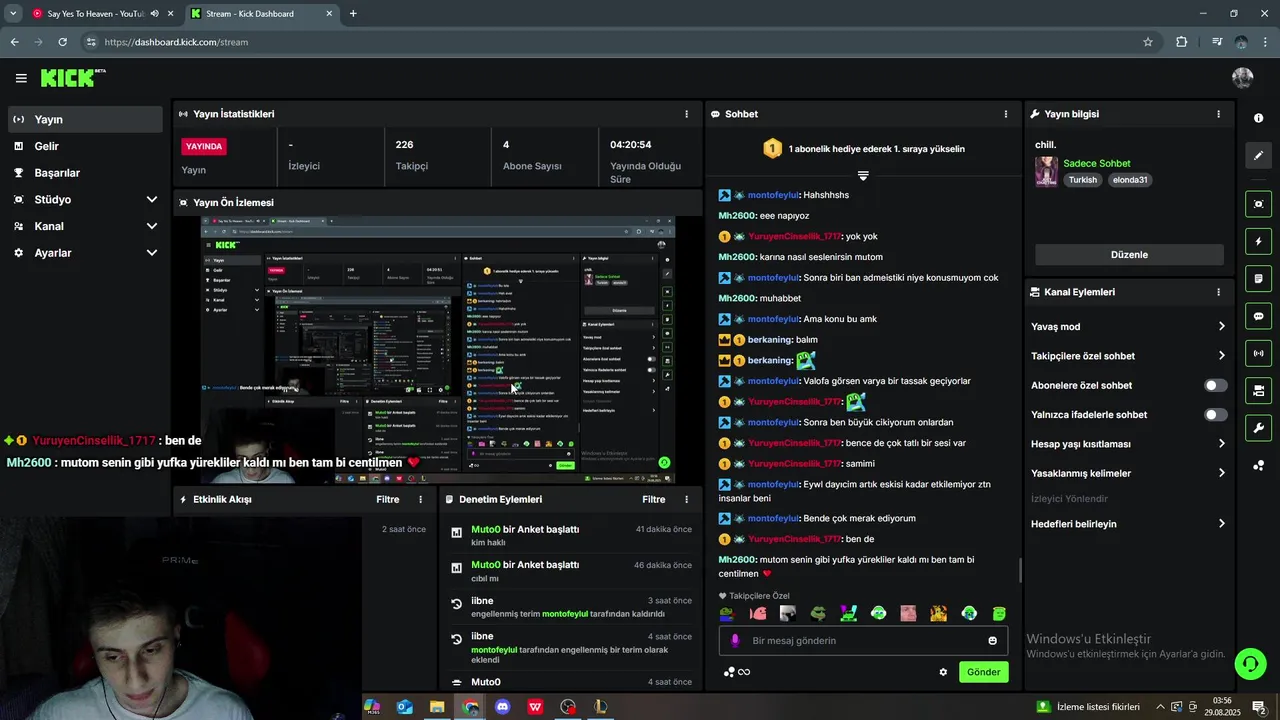The width and height of the screenshot is (1280, 720).
Task: Click the green Gönder button
Action: click(x=983, y=672)
